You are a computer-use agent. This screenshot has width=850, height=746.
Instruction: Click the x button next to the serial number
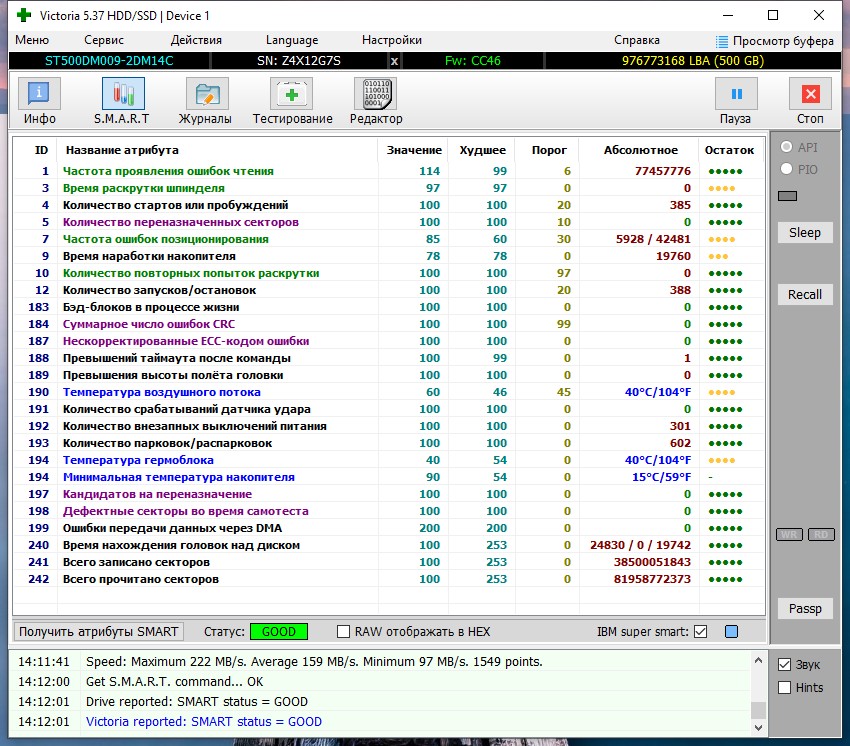pyautogui.click(x=394, y=61)
